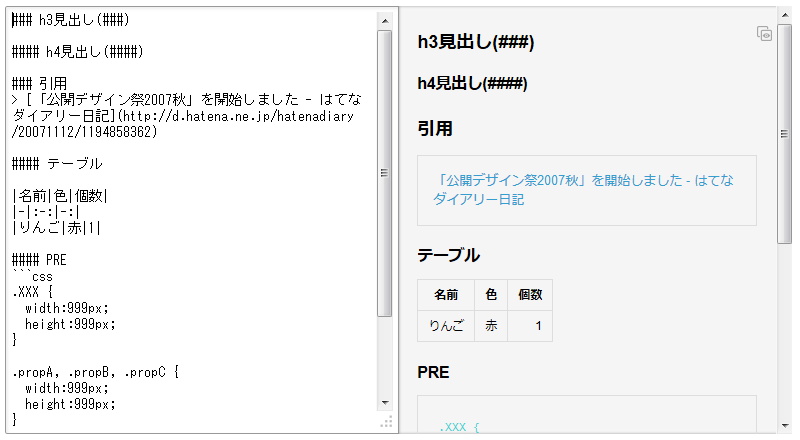This screenshot has height=440, width=800.
Task: Open the 公開デザイン祭2007秋 link in preview
Action: point(583,189)
